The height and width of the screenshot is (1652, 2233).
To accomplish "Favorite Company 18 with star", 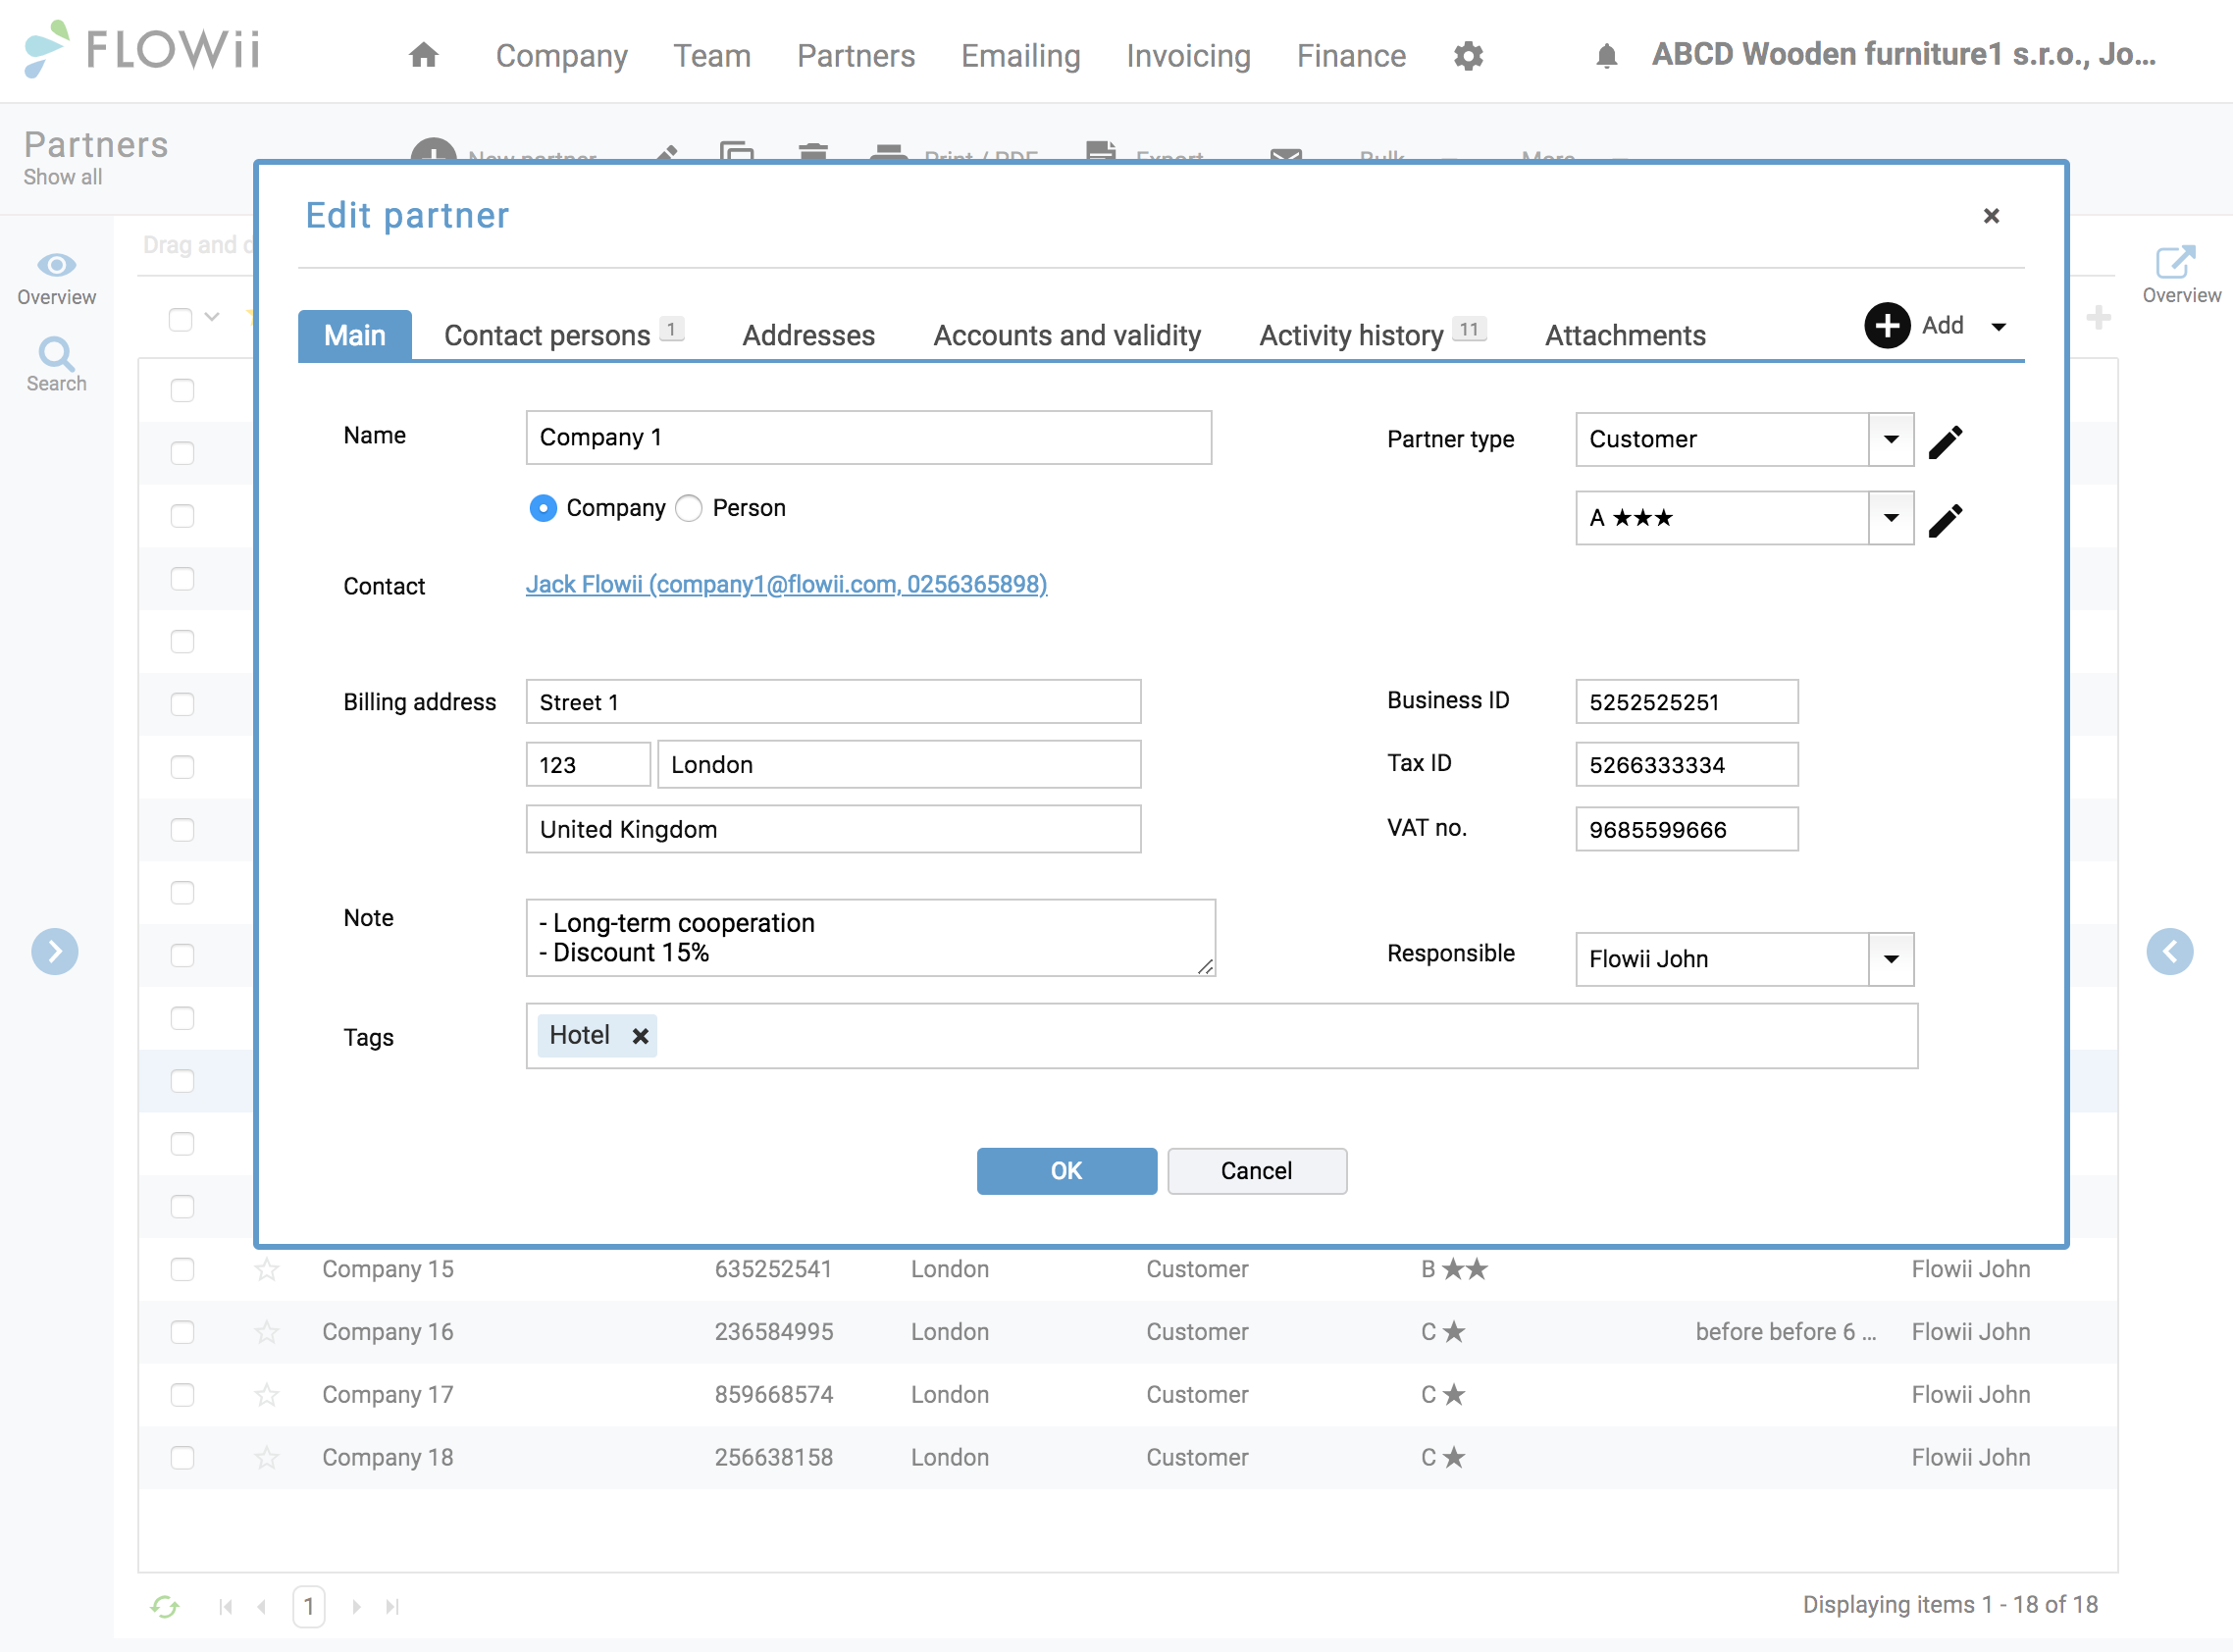I will pyautogui.click(x=266, y=1458).
